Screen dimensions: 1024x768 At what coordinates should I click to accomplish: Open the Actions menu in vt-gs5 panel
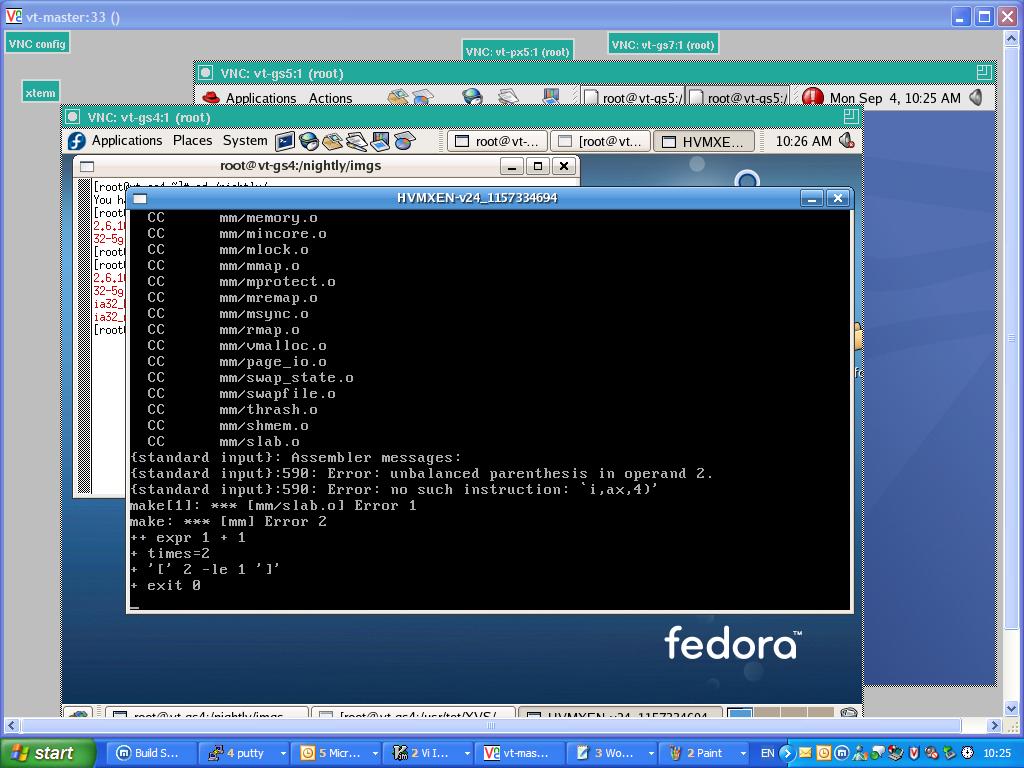(x=330, y=98)
